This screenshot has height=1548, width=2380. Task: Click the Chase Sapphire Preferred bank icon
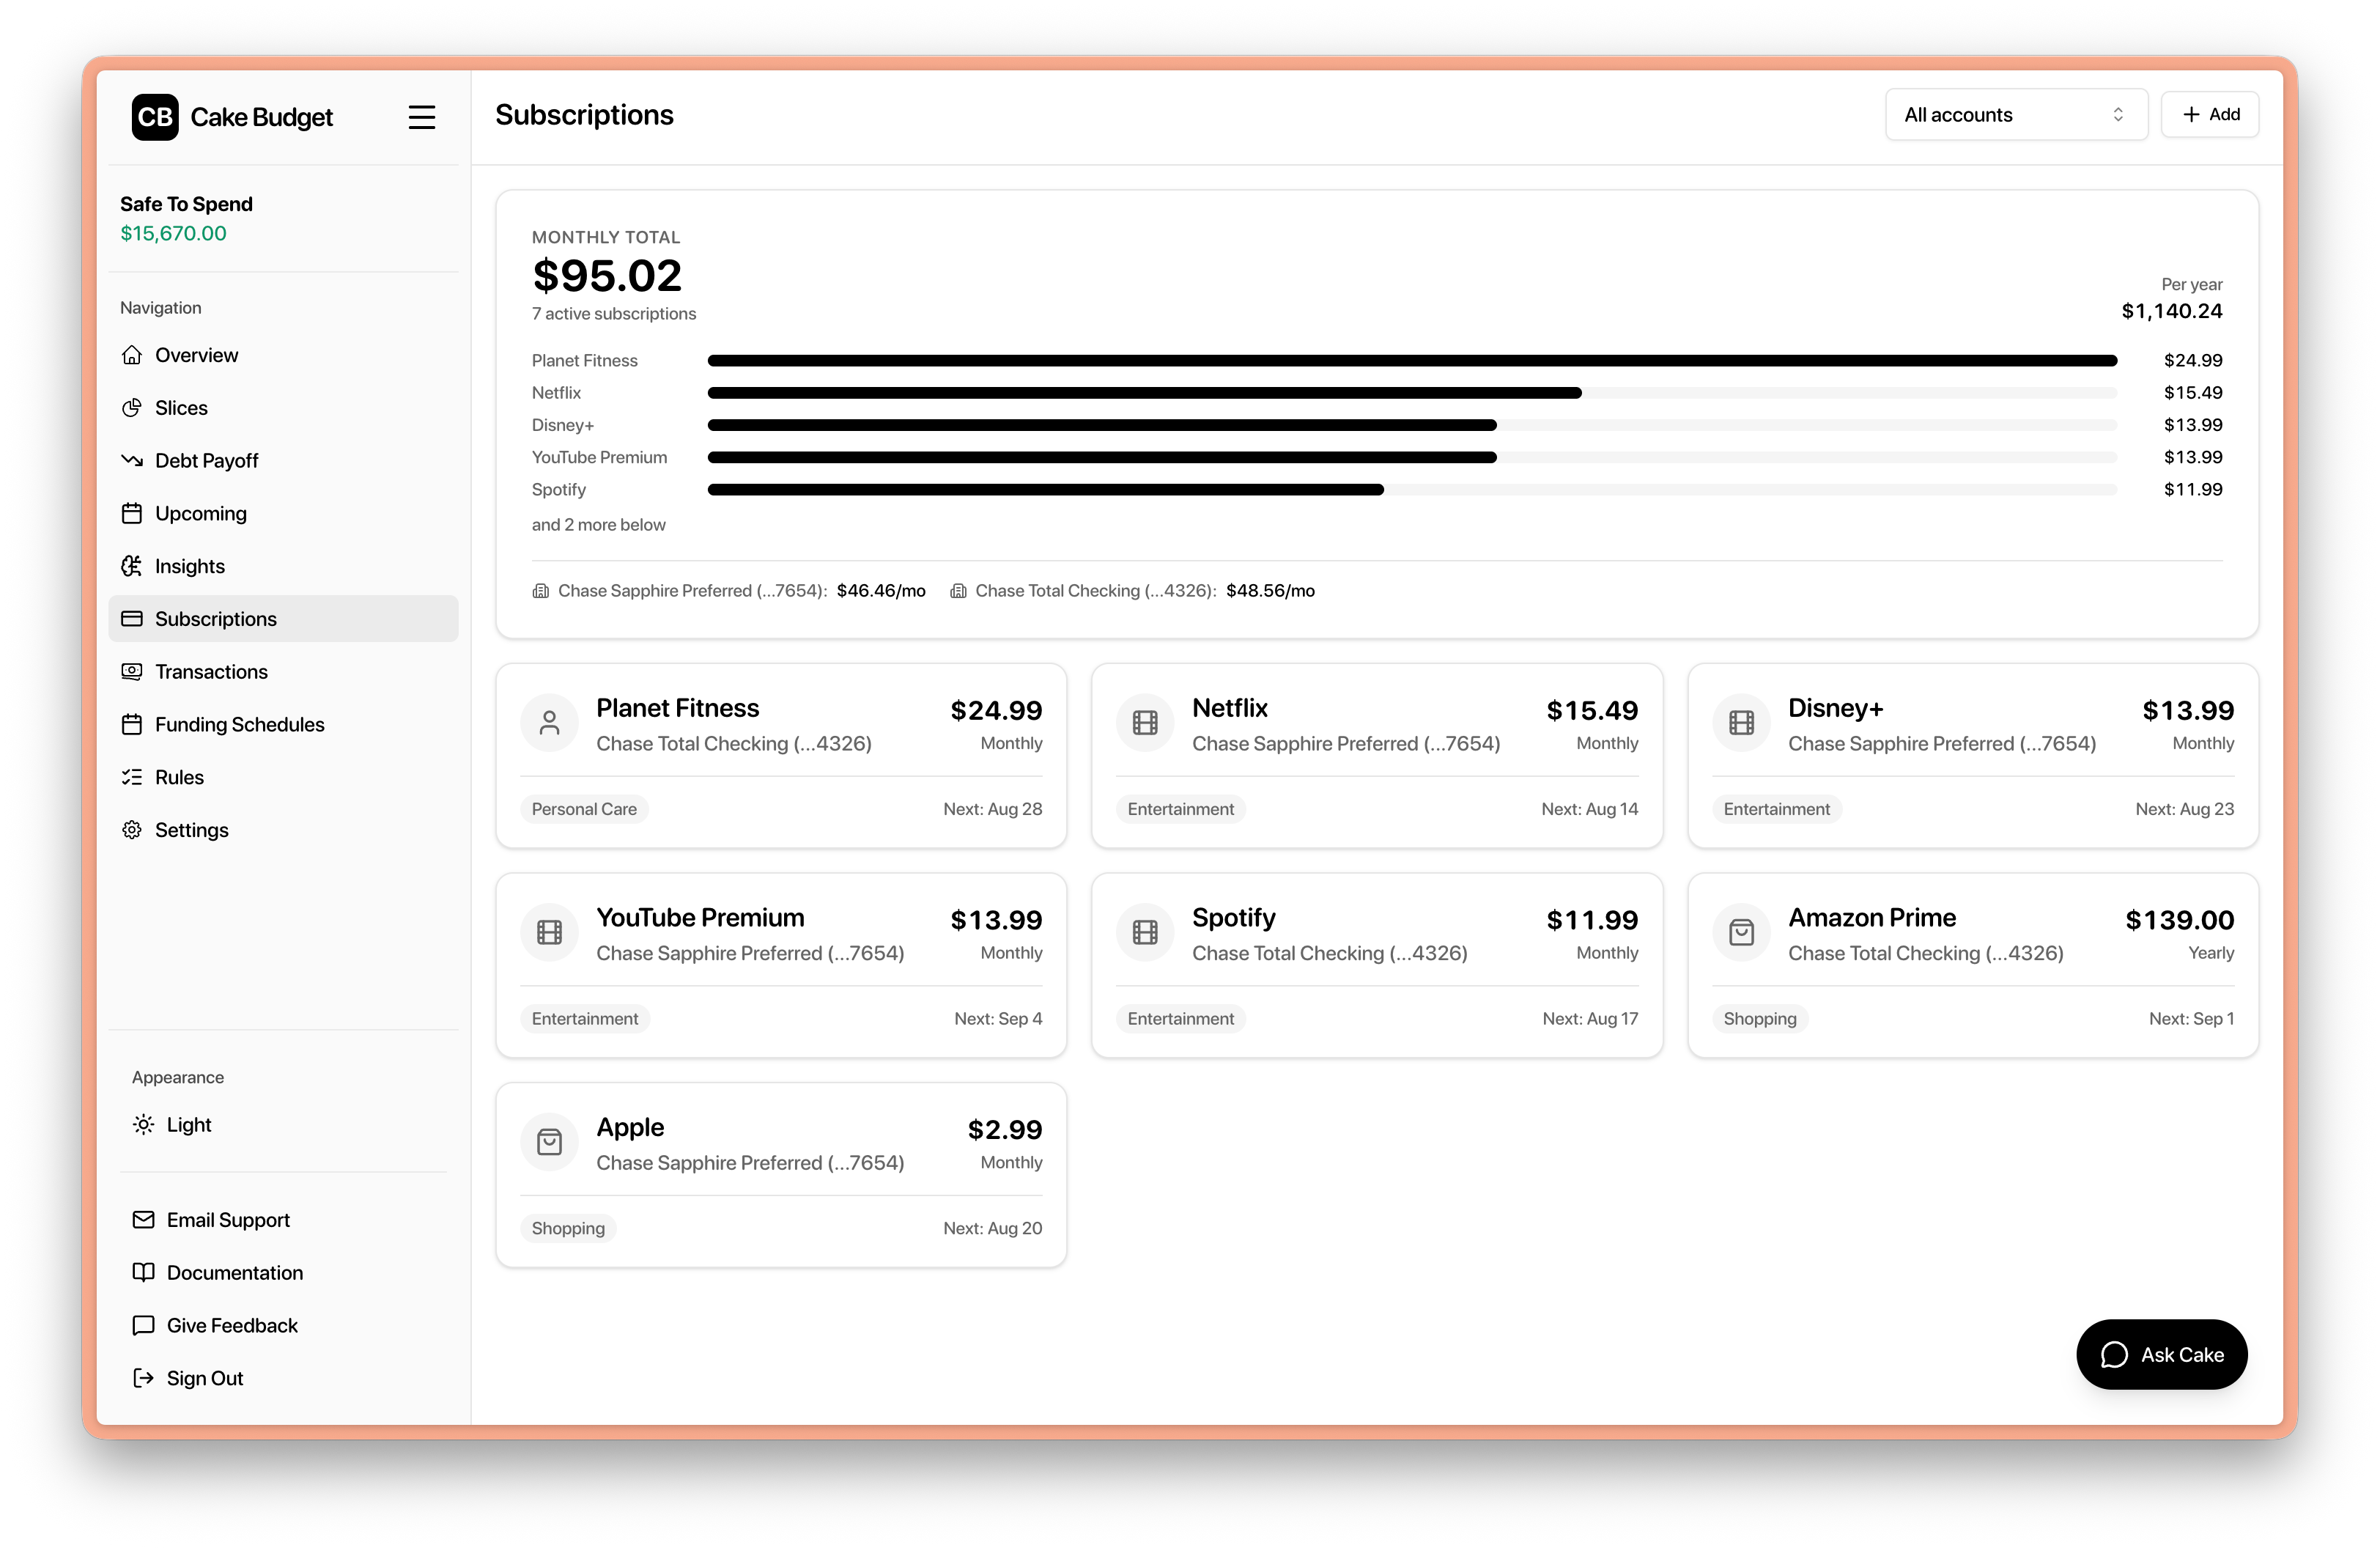point(541,591)
